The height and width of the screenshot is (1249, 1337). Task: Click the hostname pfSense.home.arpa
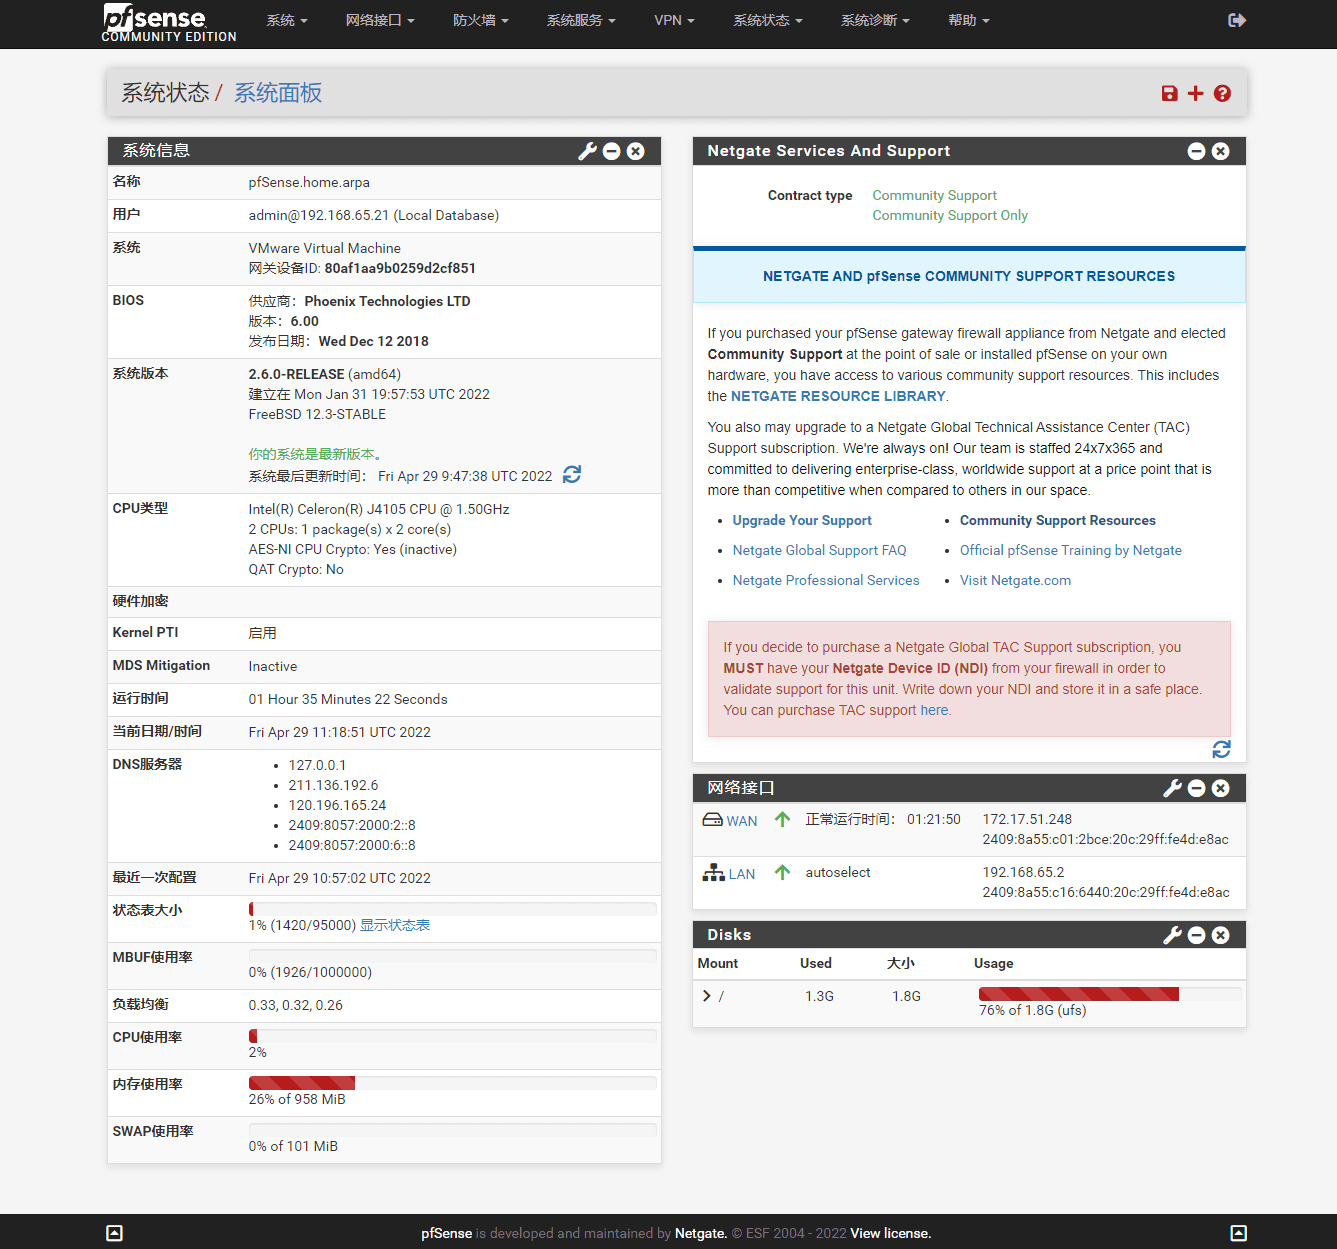tap(309, 182)
